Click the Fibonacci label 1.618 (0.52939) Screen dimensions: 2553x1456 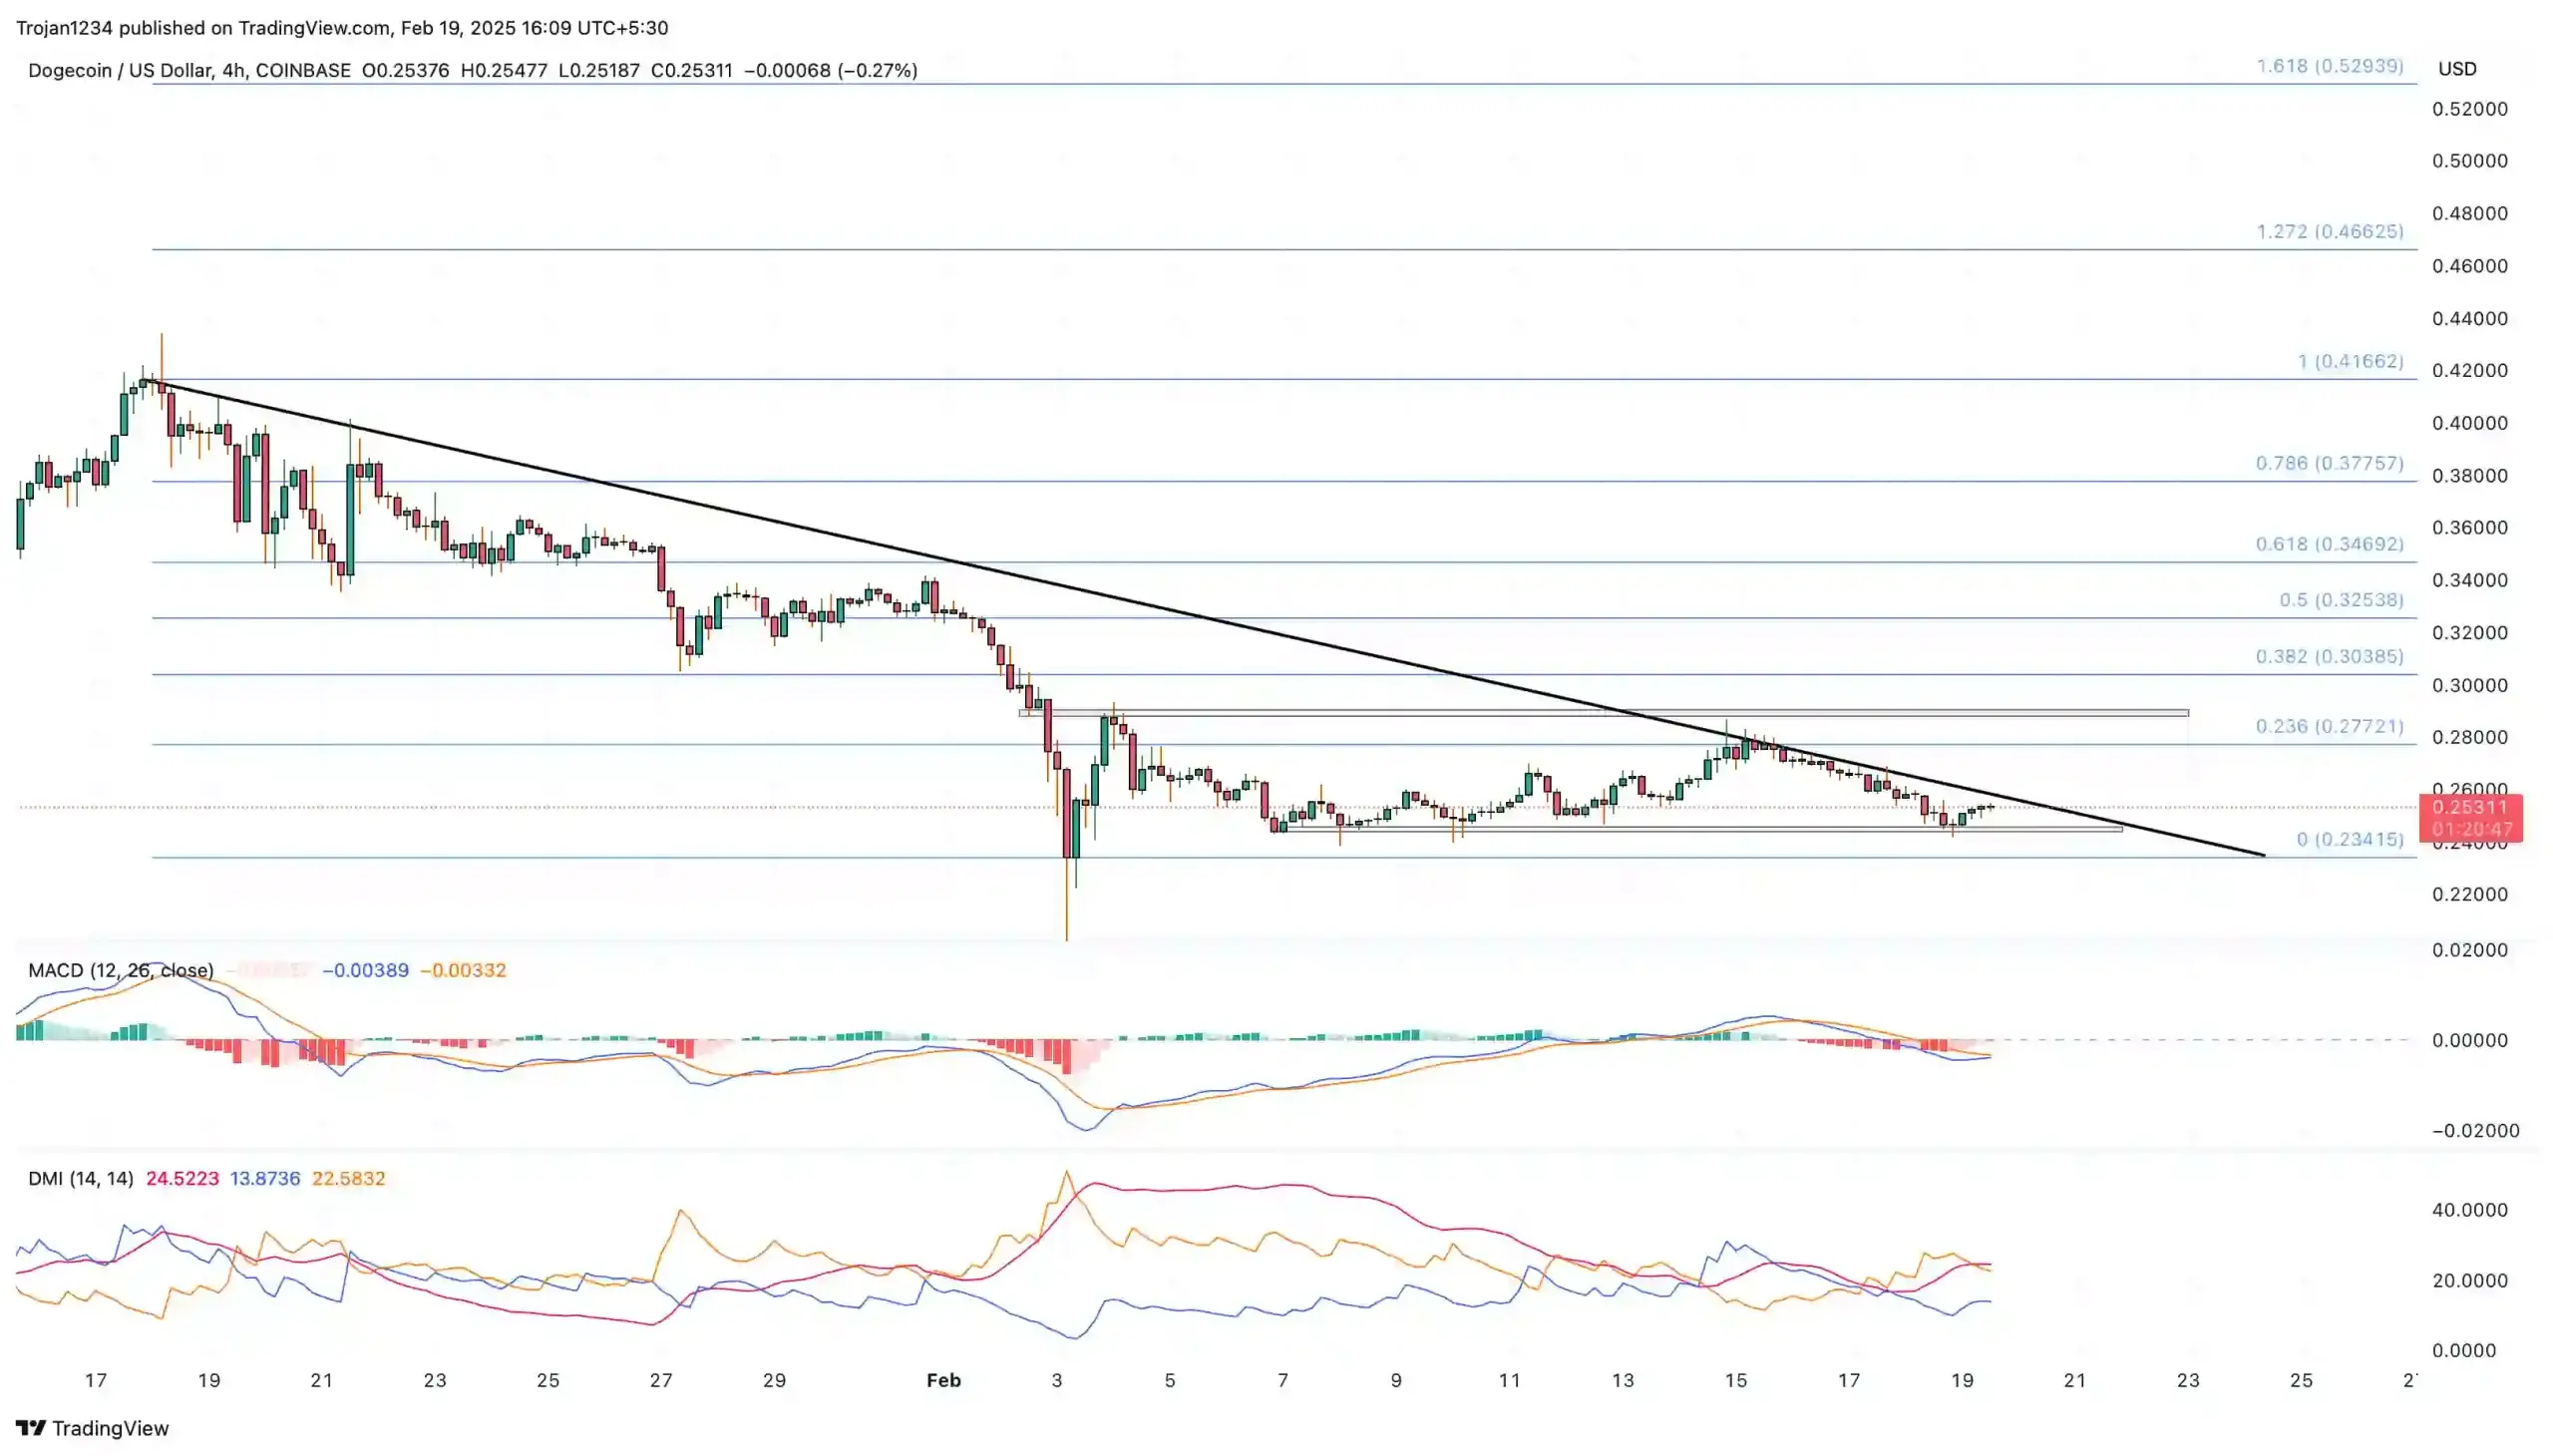click(x=2329, y=66)
